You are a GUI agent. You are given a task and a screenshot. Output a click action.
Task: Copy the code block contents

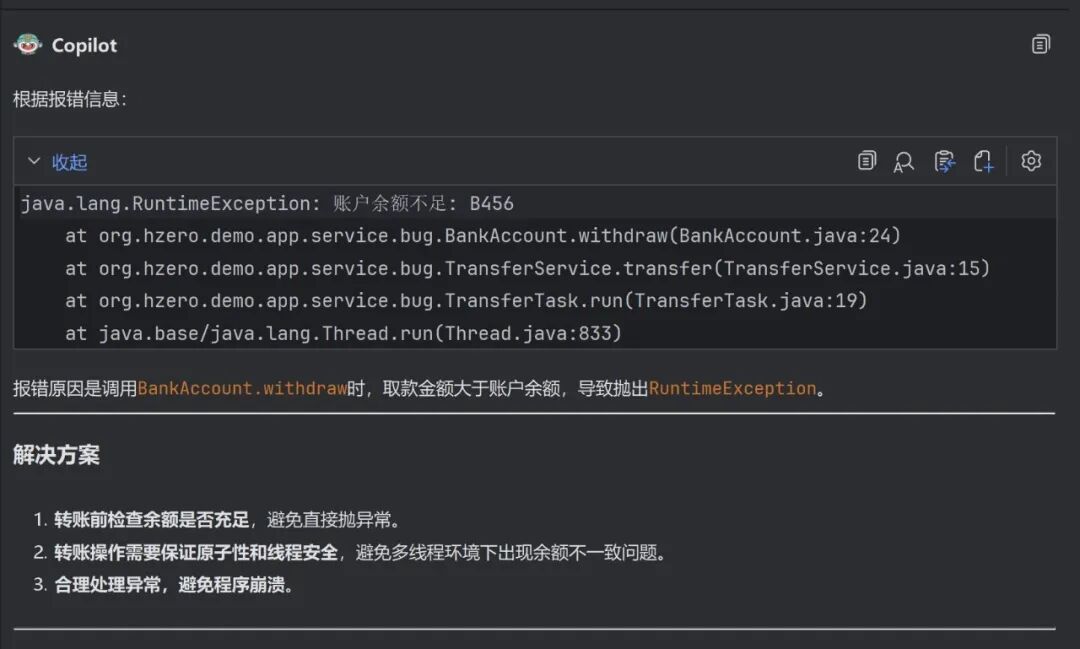pyautogui.click(x=867, y=161)
